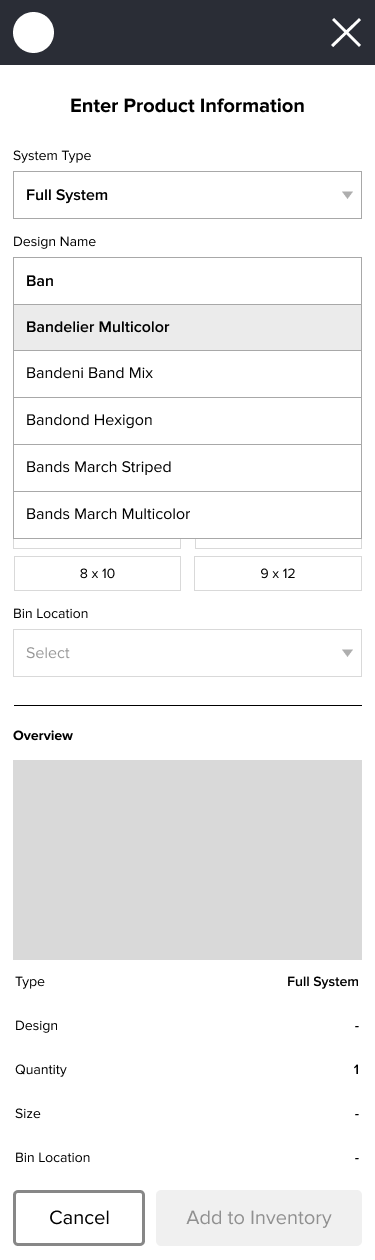Click the Add to Inventory button

[259, 1218]
